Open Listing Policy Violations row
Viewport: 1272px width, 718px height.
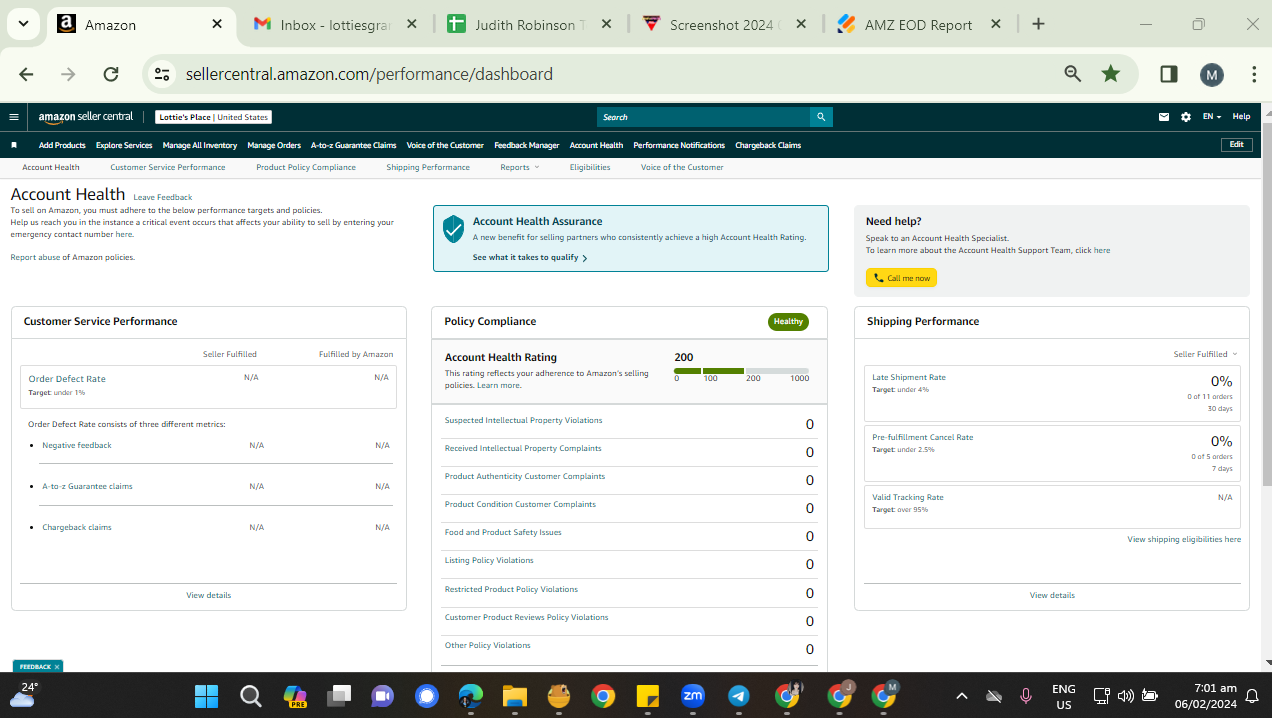click(x=629, y=564)
